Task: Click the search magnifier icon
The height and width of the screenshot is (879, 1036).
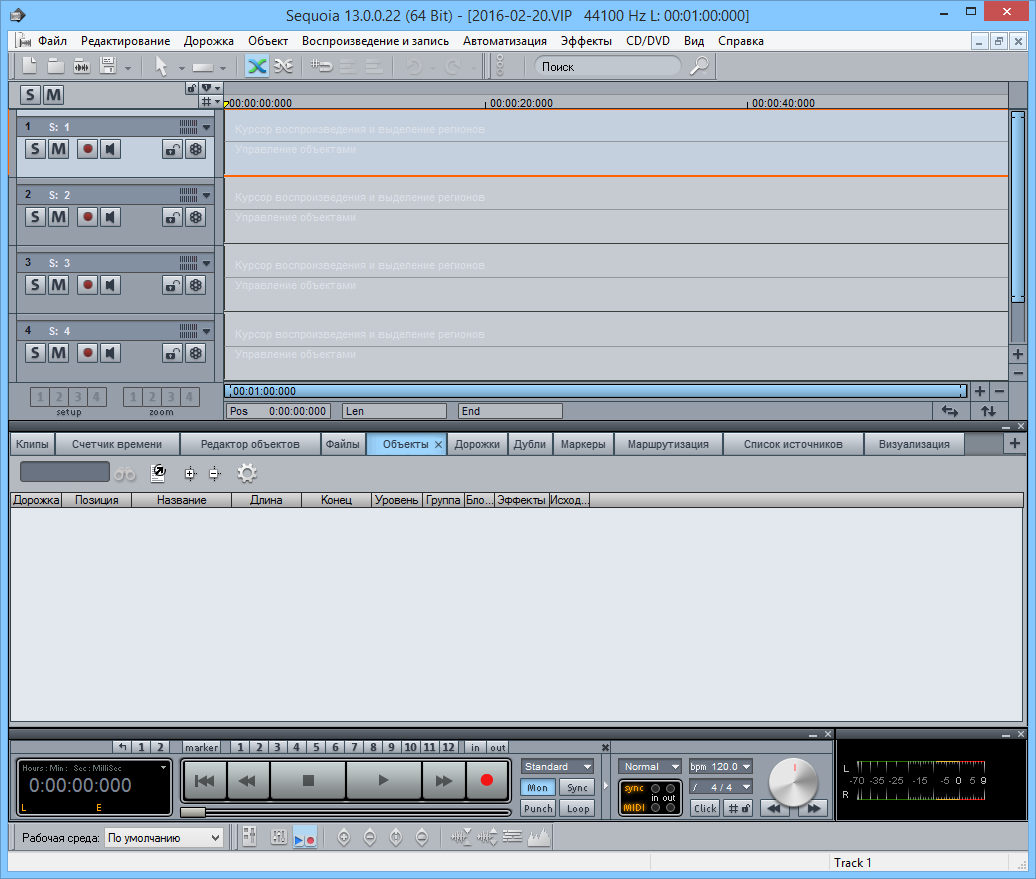Action: tap(699, 67)
